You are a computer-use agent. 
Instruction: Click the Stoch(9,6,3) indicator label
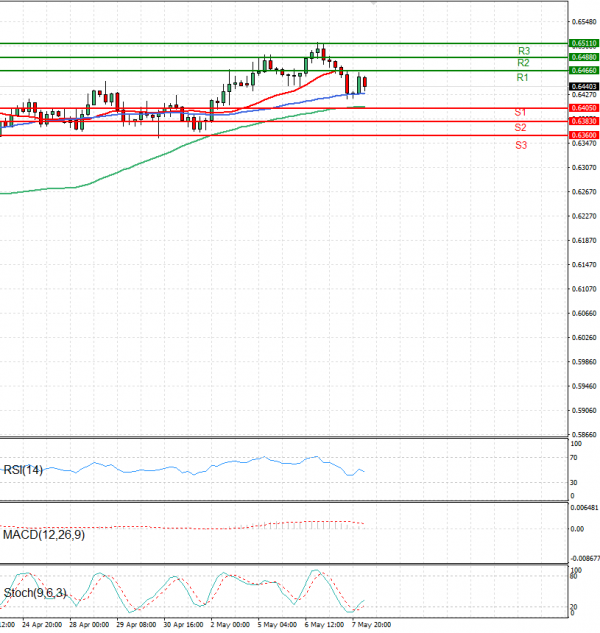(35, 593)
